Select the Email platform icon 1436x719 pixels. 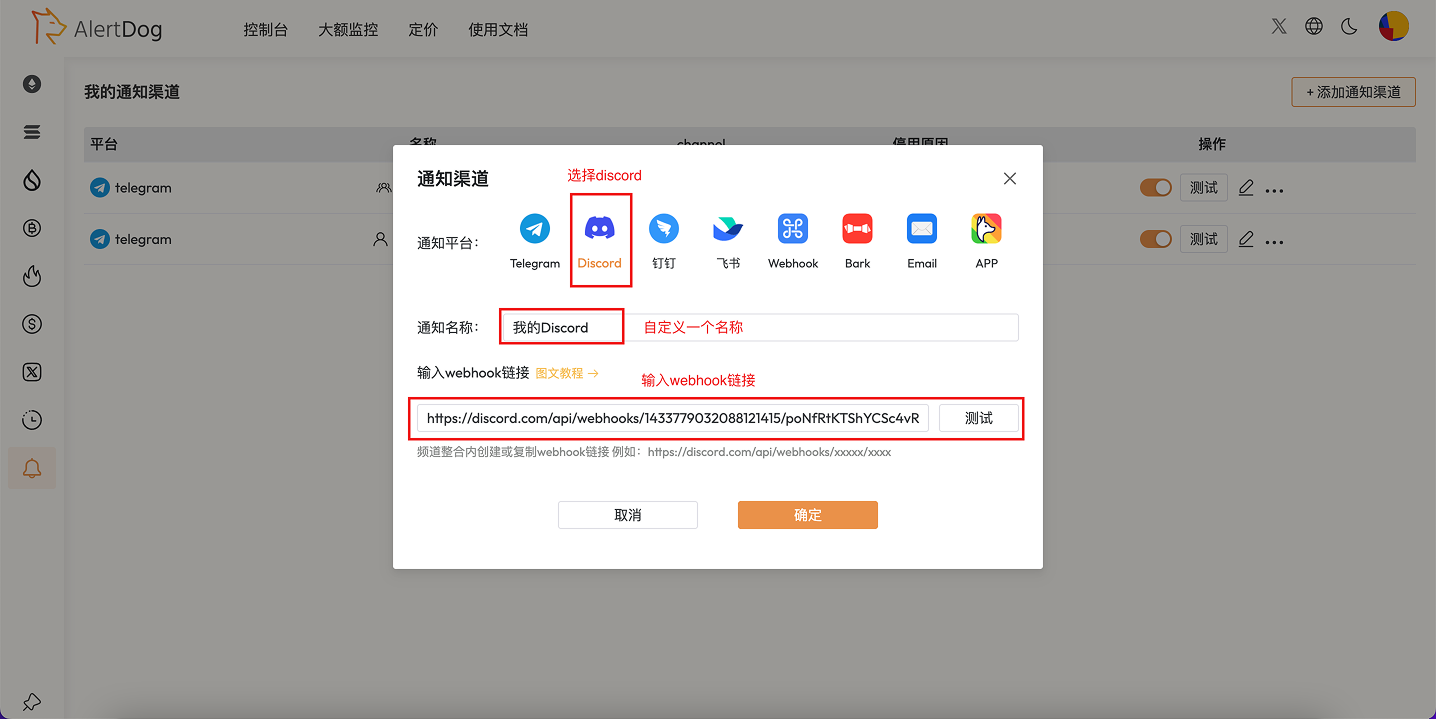(x=921, y=229)
